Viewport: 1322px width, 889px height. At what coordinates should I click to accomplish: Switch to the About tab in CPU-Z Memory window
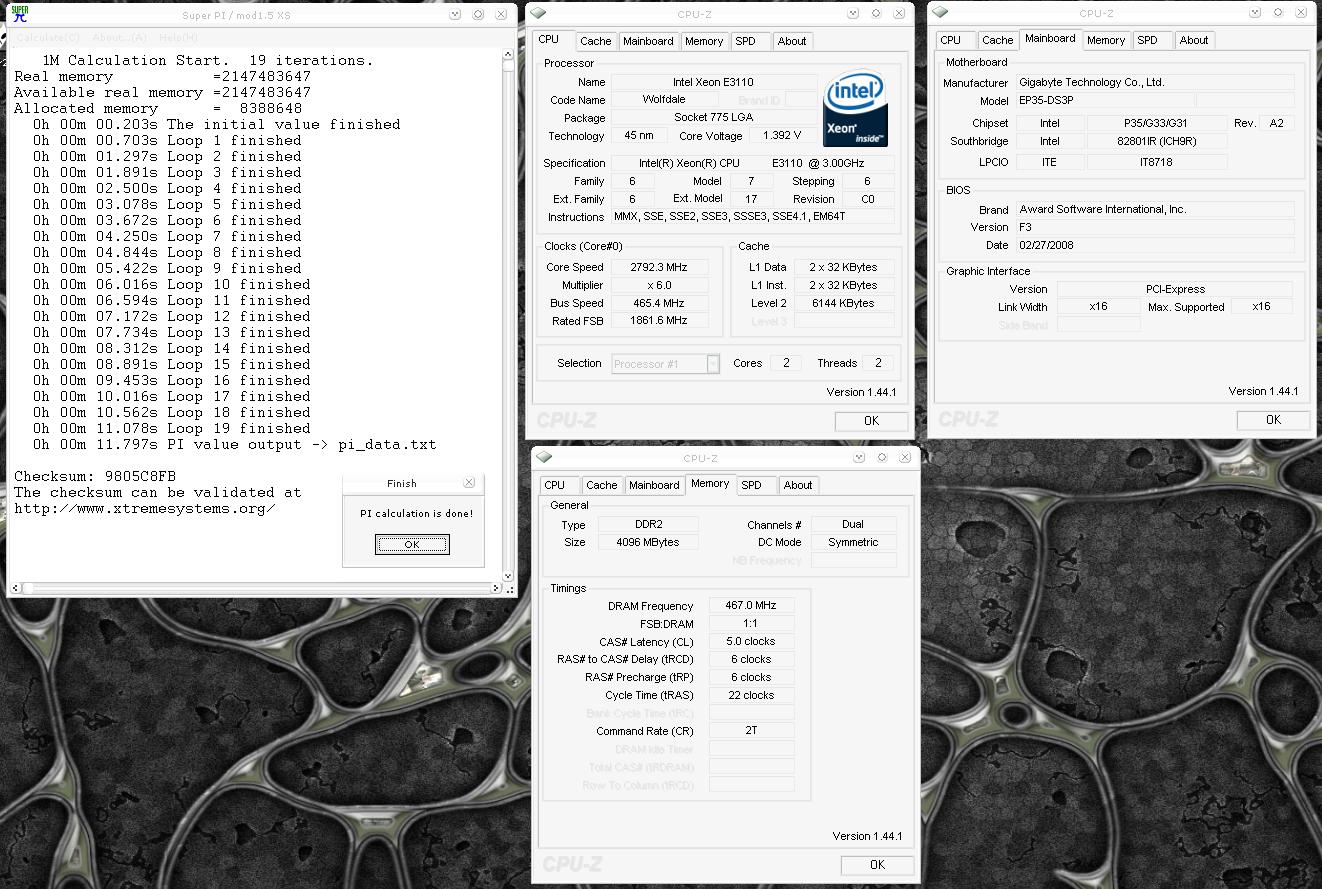tap(798, 485)
